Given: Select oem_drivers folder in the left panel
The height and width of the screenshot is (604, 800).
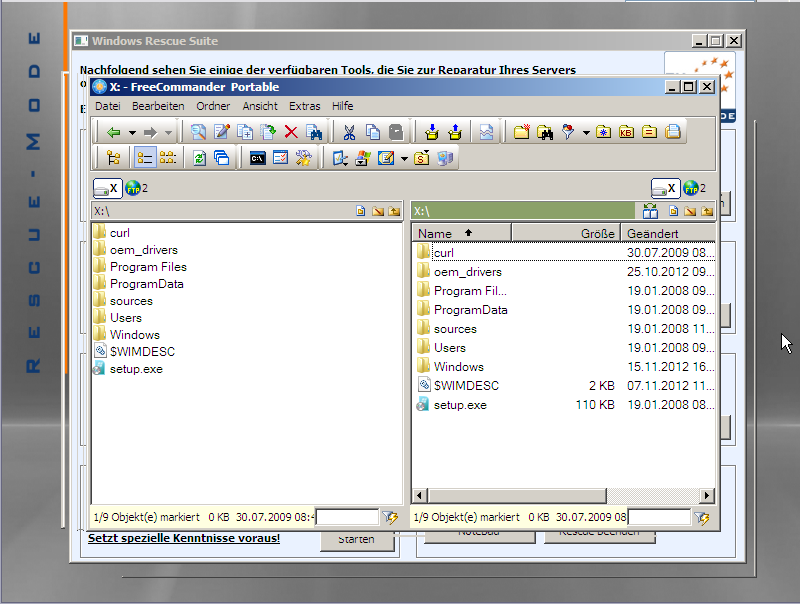Looking at the screenshot, I should [144, 250].
